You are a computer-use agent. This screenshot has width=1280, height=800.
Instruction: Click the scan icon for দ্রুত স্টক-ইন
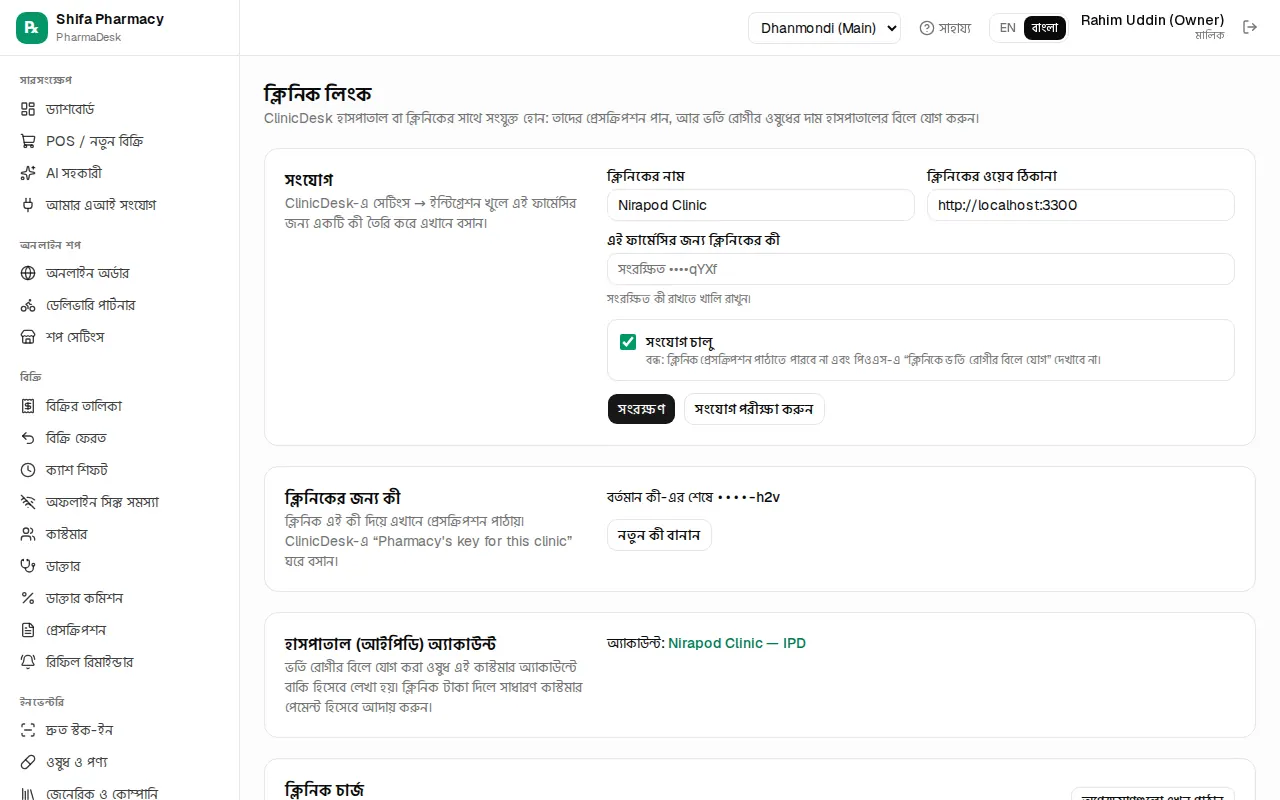28,730
